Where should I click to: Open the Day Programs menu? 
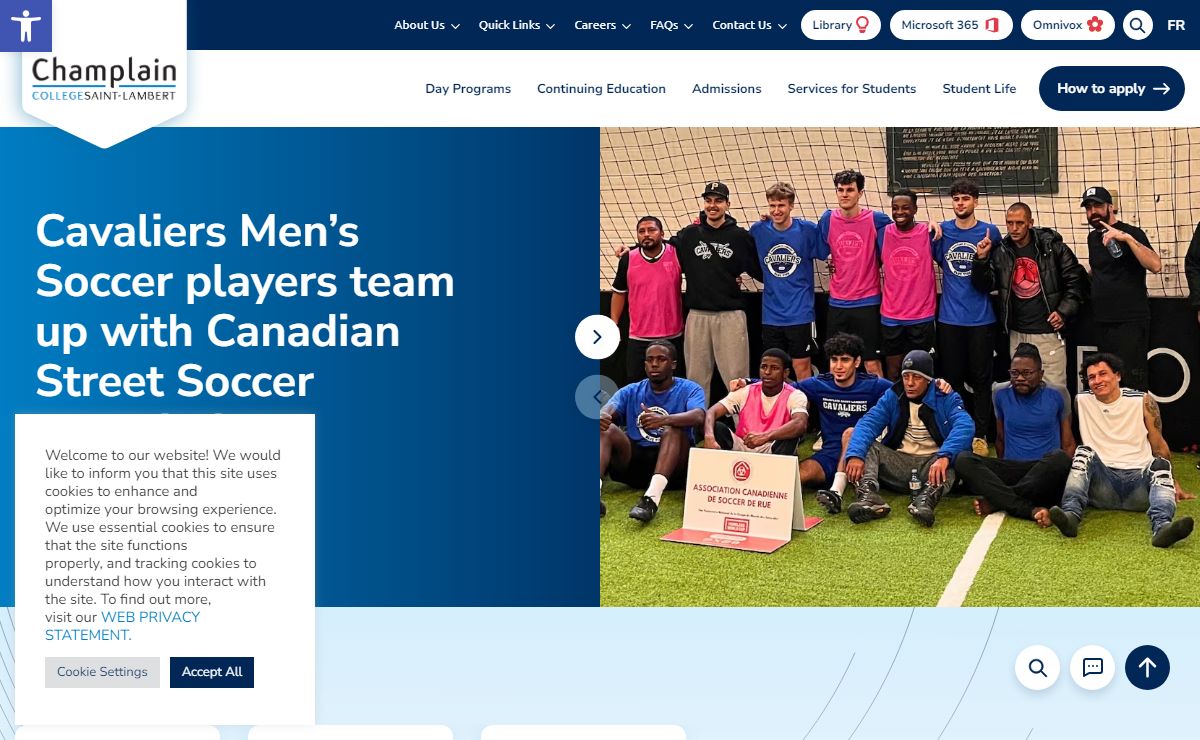468,89
